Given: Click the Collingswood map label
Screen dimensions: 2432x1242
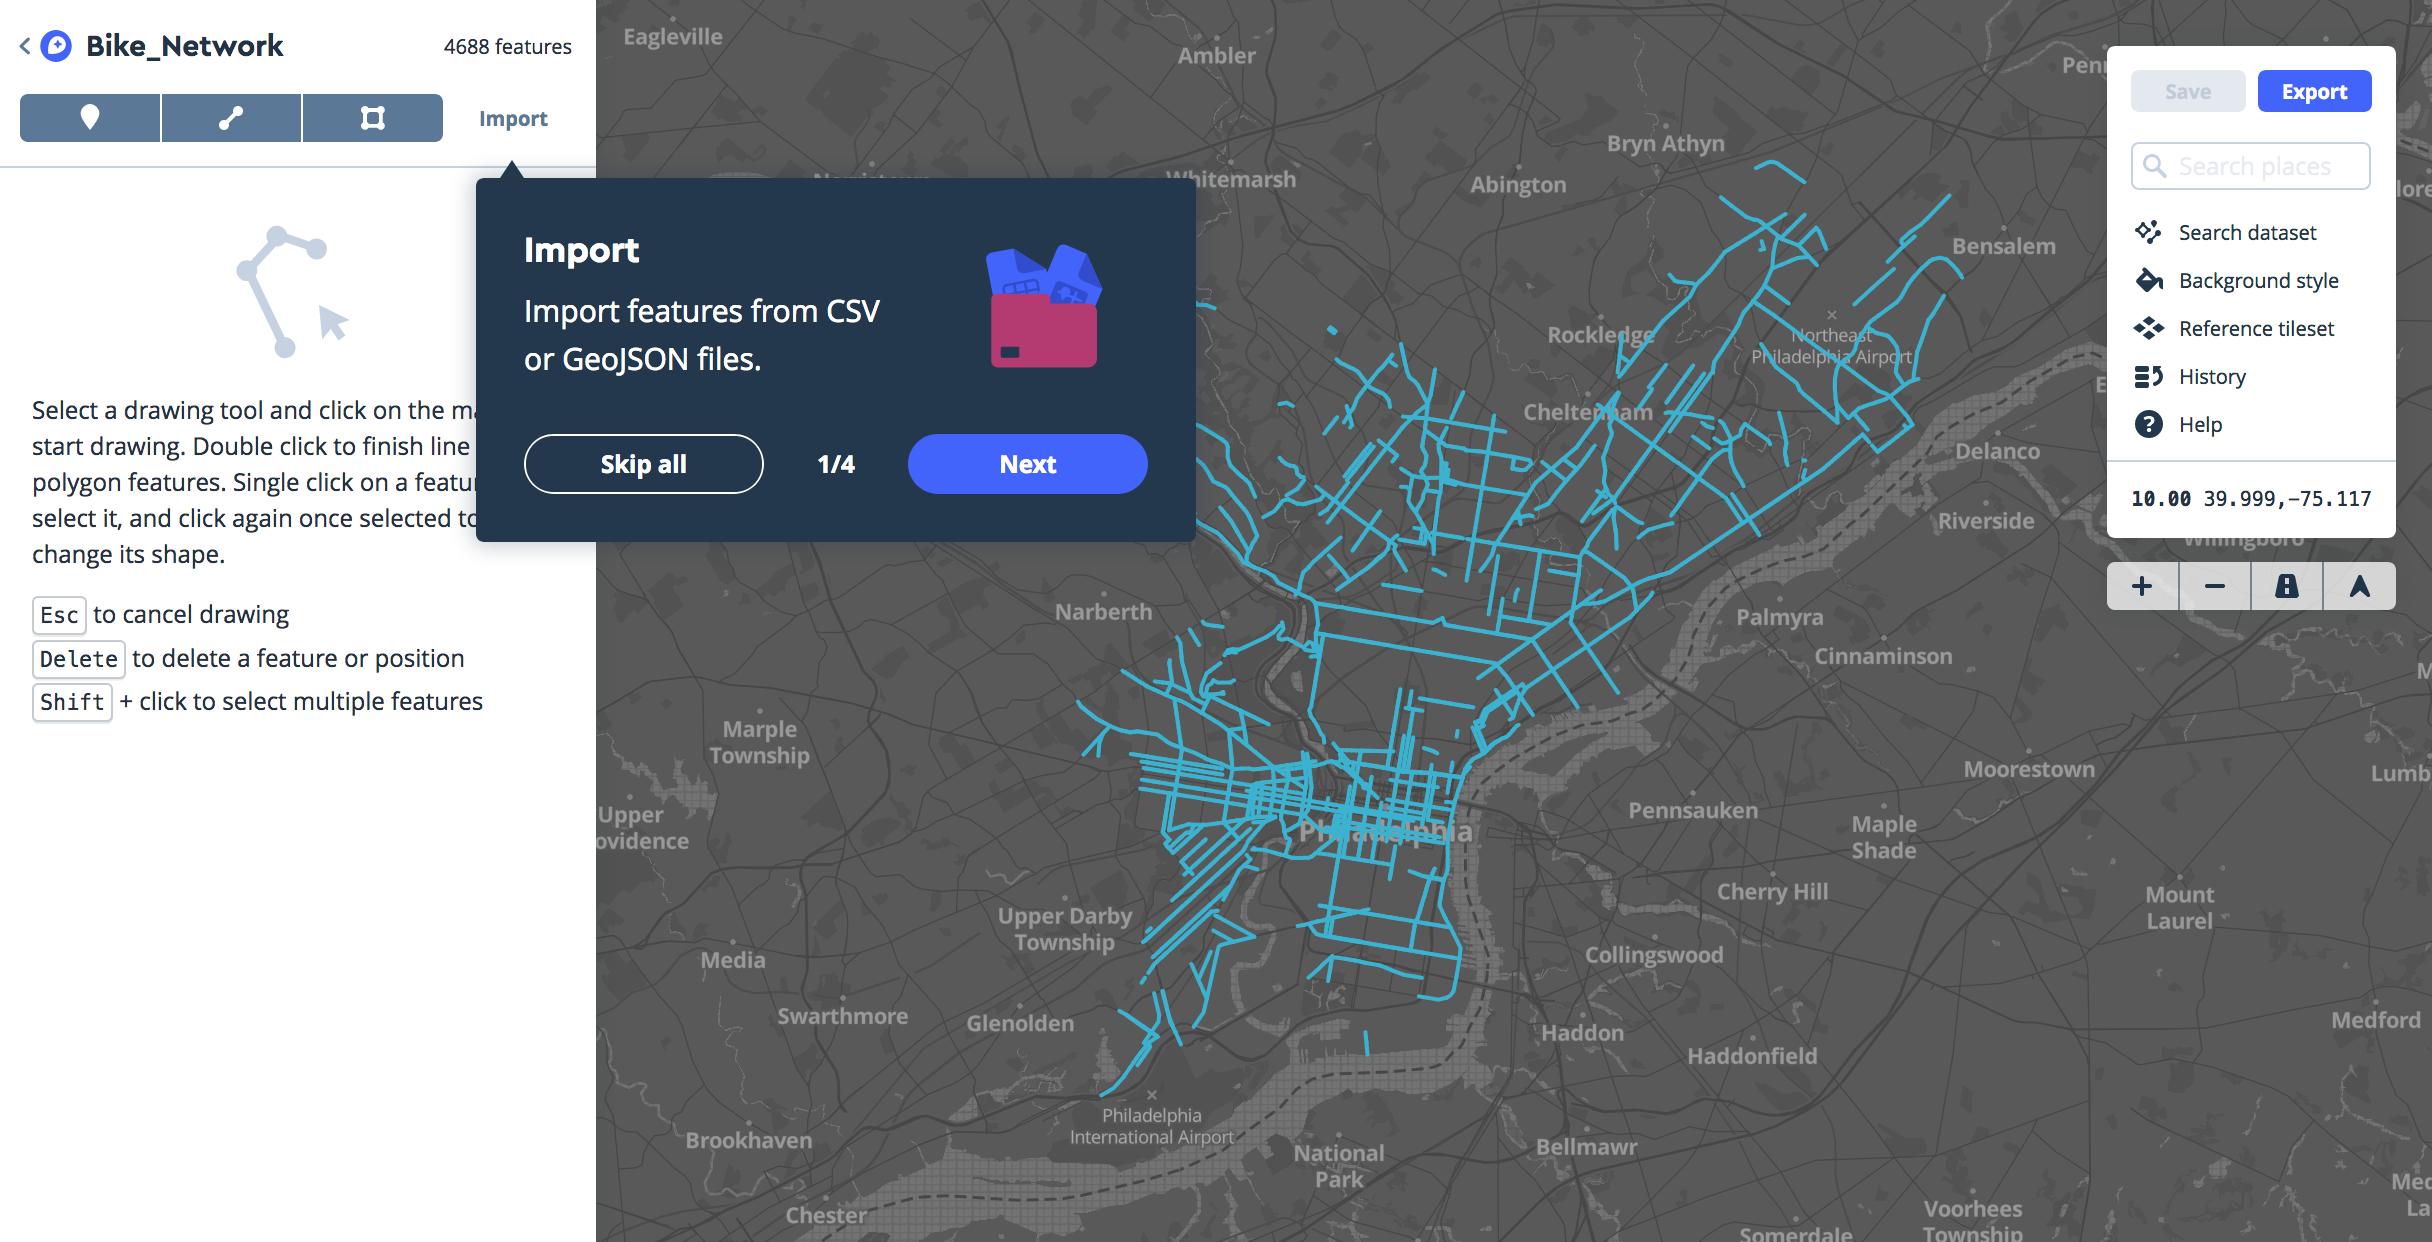Looking at the screenshot, I should pyautogui.click(x=1654, y=954).
